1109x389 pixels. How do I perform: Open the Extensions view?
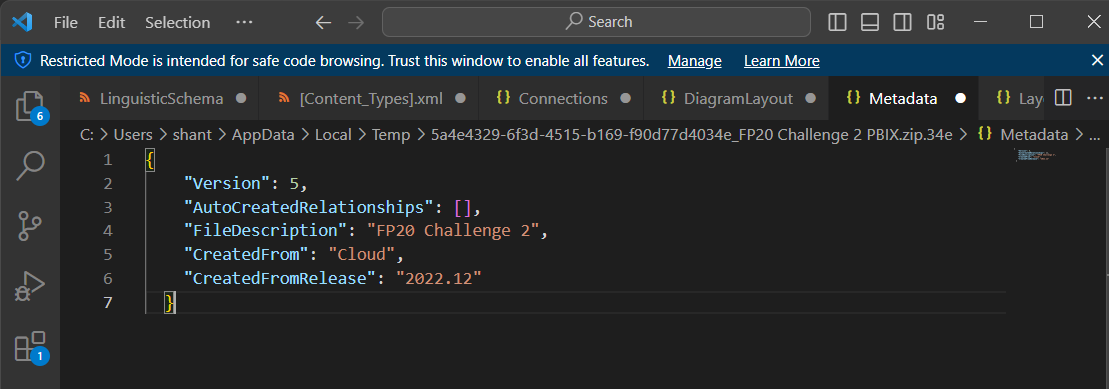[30, 348]
